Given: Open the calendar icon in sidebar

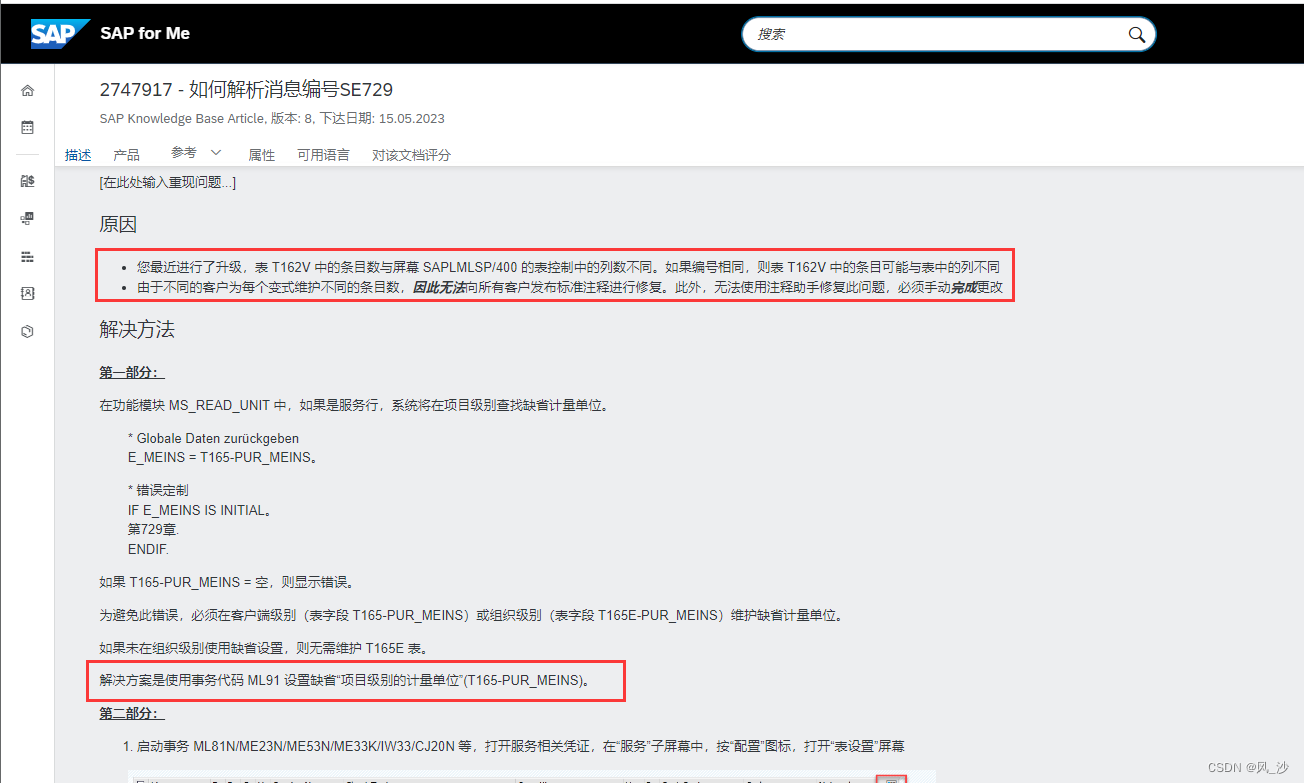Looking at the screenshot, I should [27, 127].
